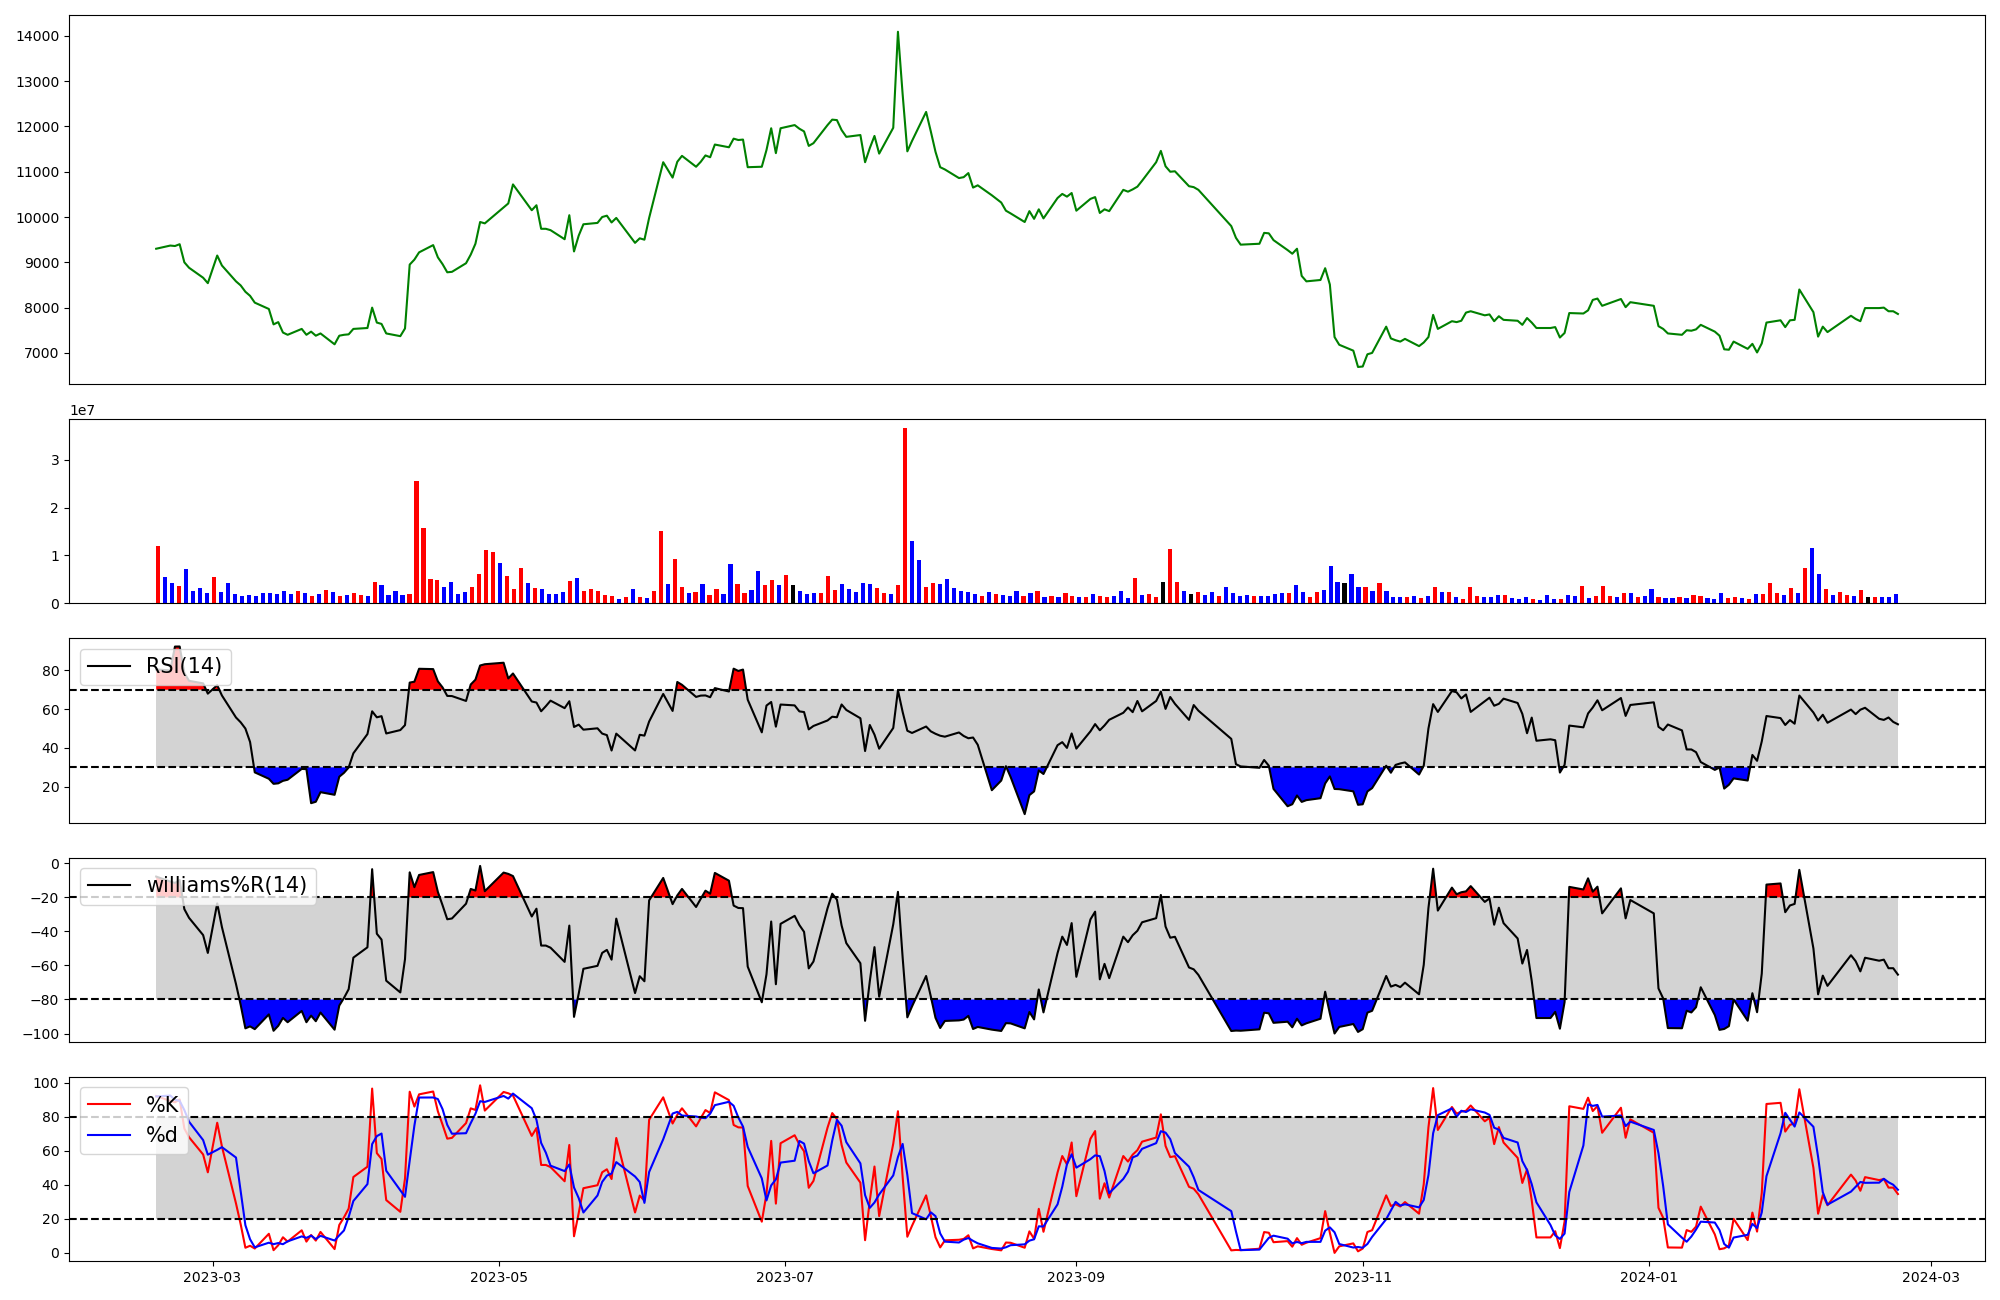This screenshot has height=1300, width=2000.
Task: Click the 7000 price axis tick label
Action: (41, 353)
